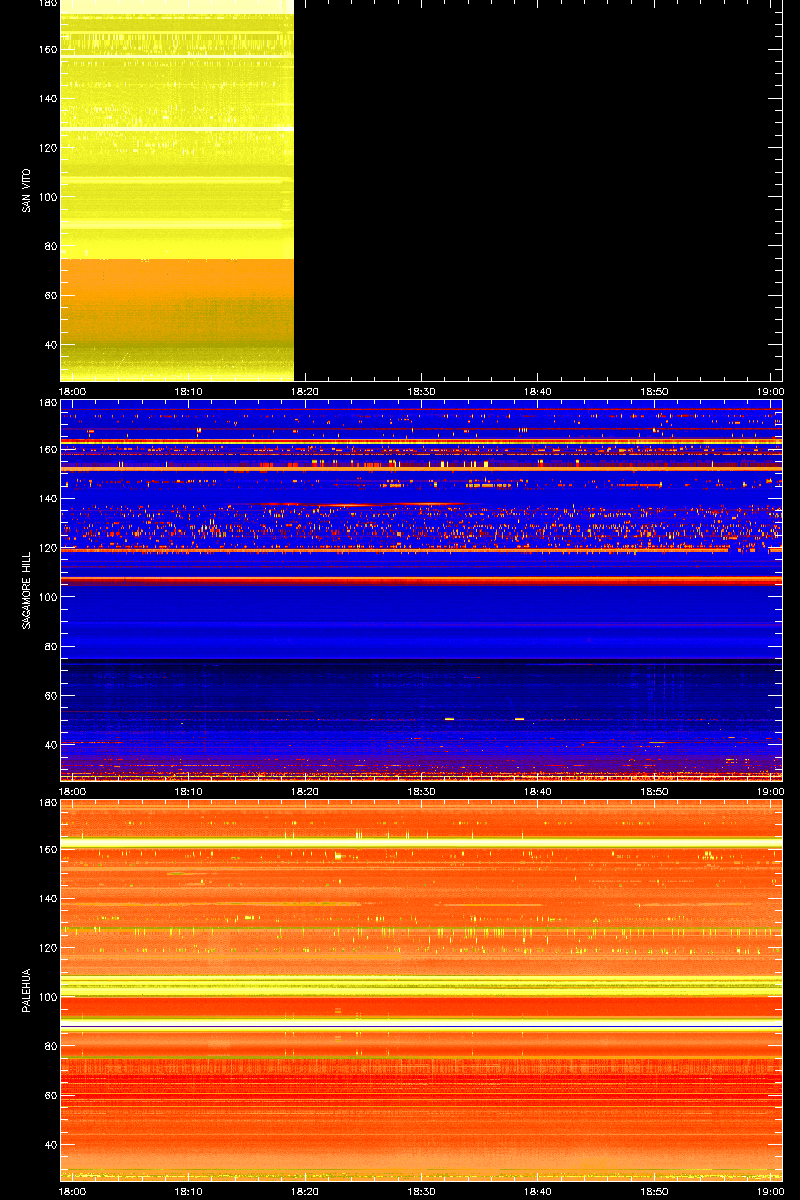Click the 140 frequency tick on San Vito axis
800x1200 pixels.
pos(47,98)
